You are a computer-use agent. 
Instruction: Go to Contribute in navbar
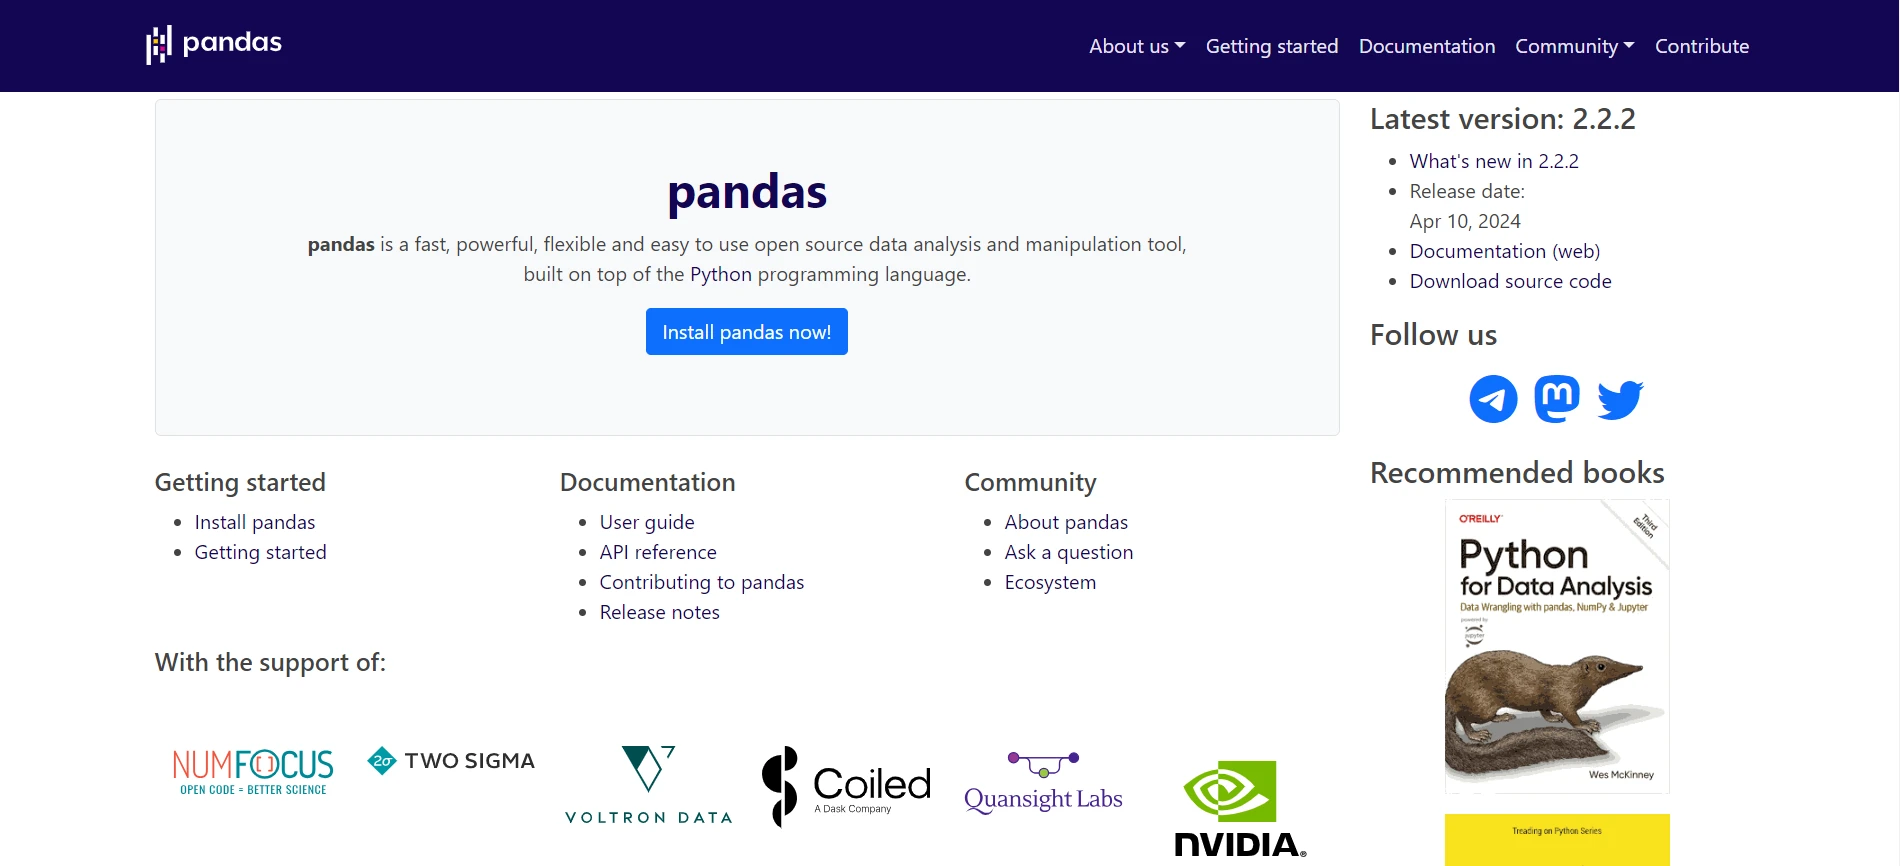click(x=1701, y=46)
